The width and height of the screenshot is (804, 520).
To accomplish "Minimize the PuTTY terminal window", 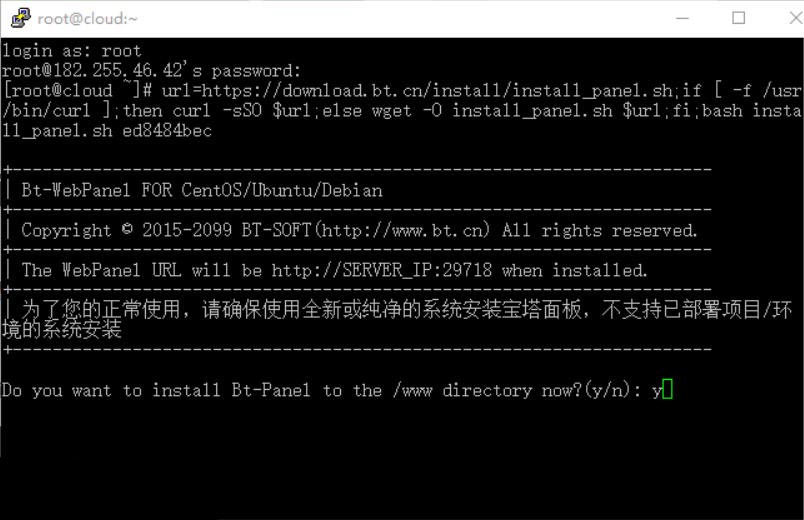I will (682, 18).
